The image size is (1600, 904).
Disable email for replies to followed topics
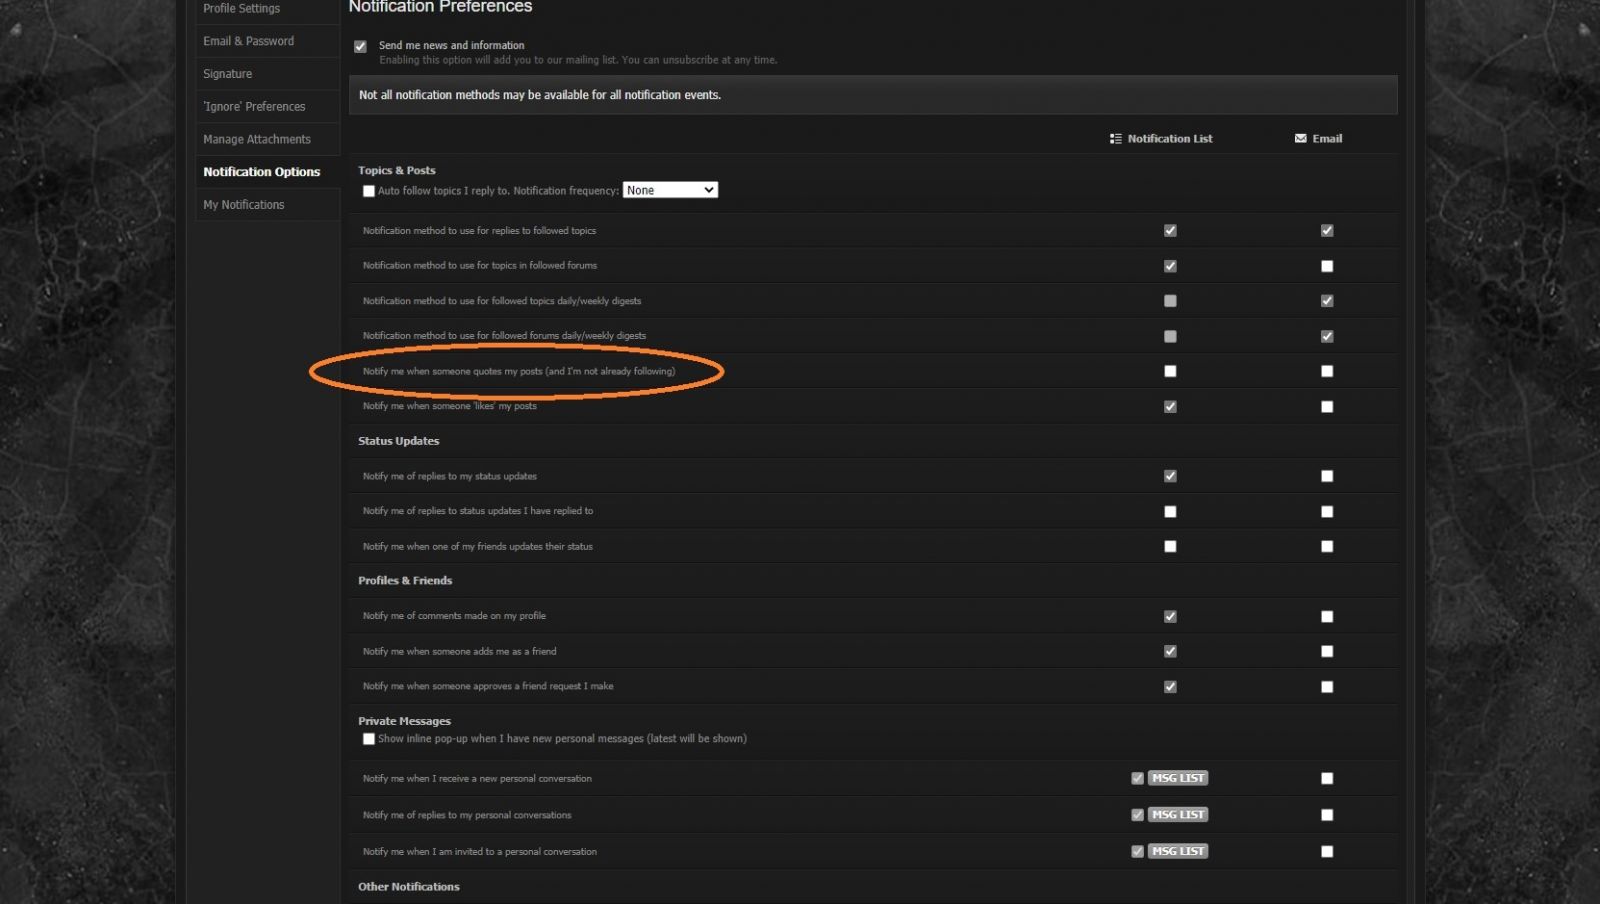(x=1327, y=231)
